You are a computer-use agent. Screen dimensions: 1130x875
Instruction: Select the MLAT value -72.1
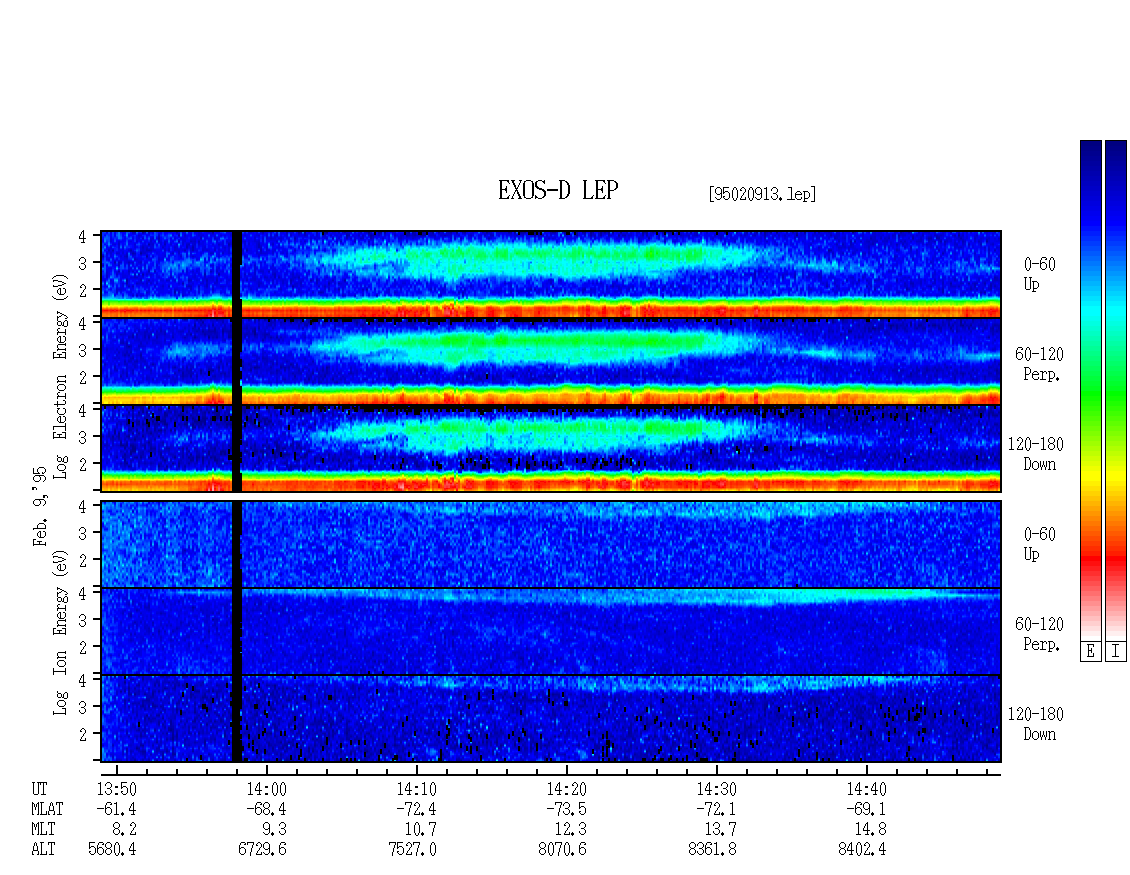coord(716,809)
